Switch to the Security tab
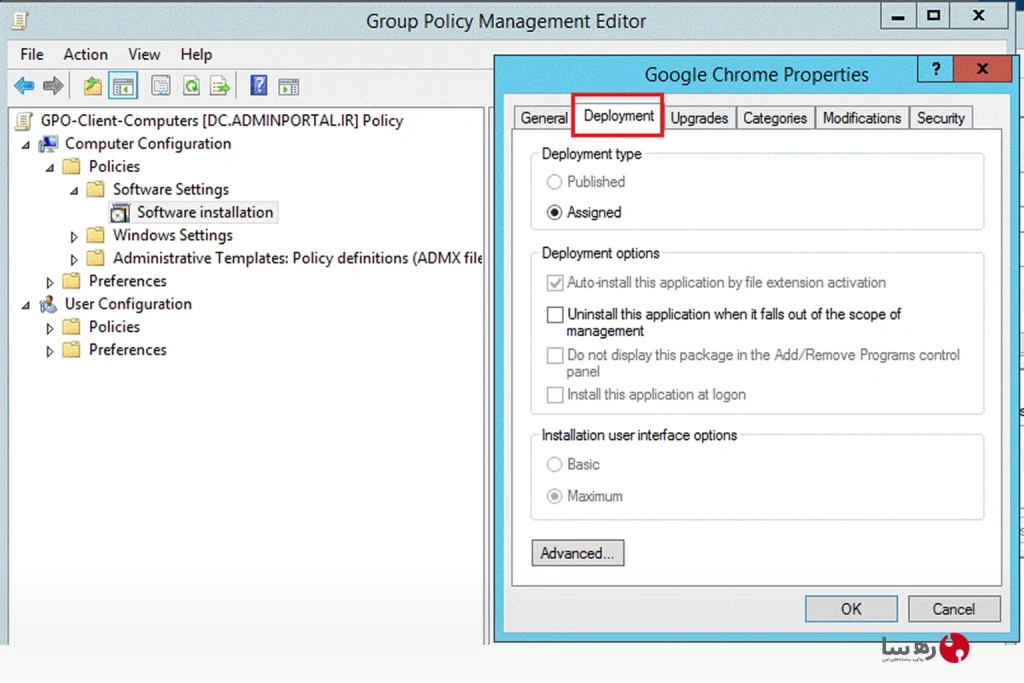 [x=940, y=118]
